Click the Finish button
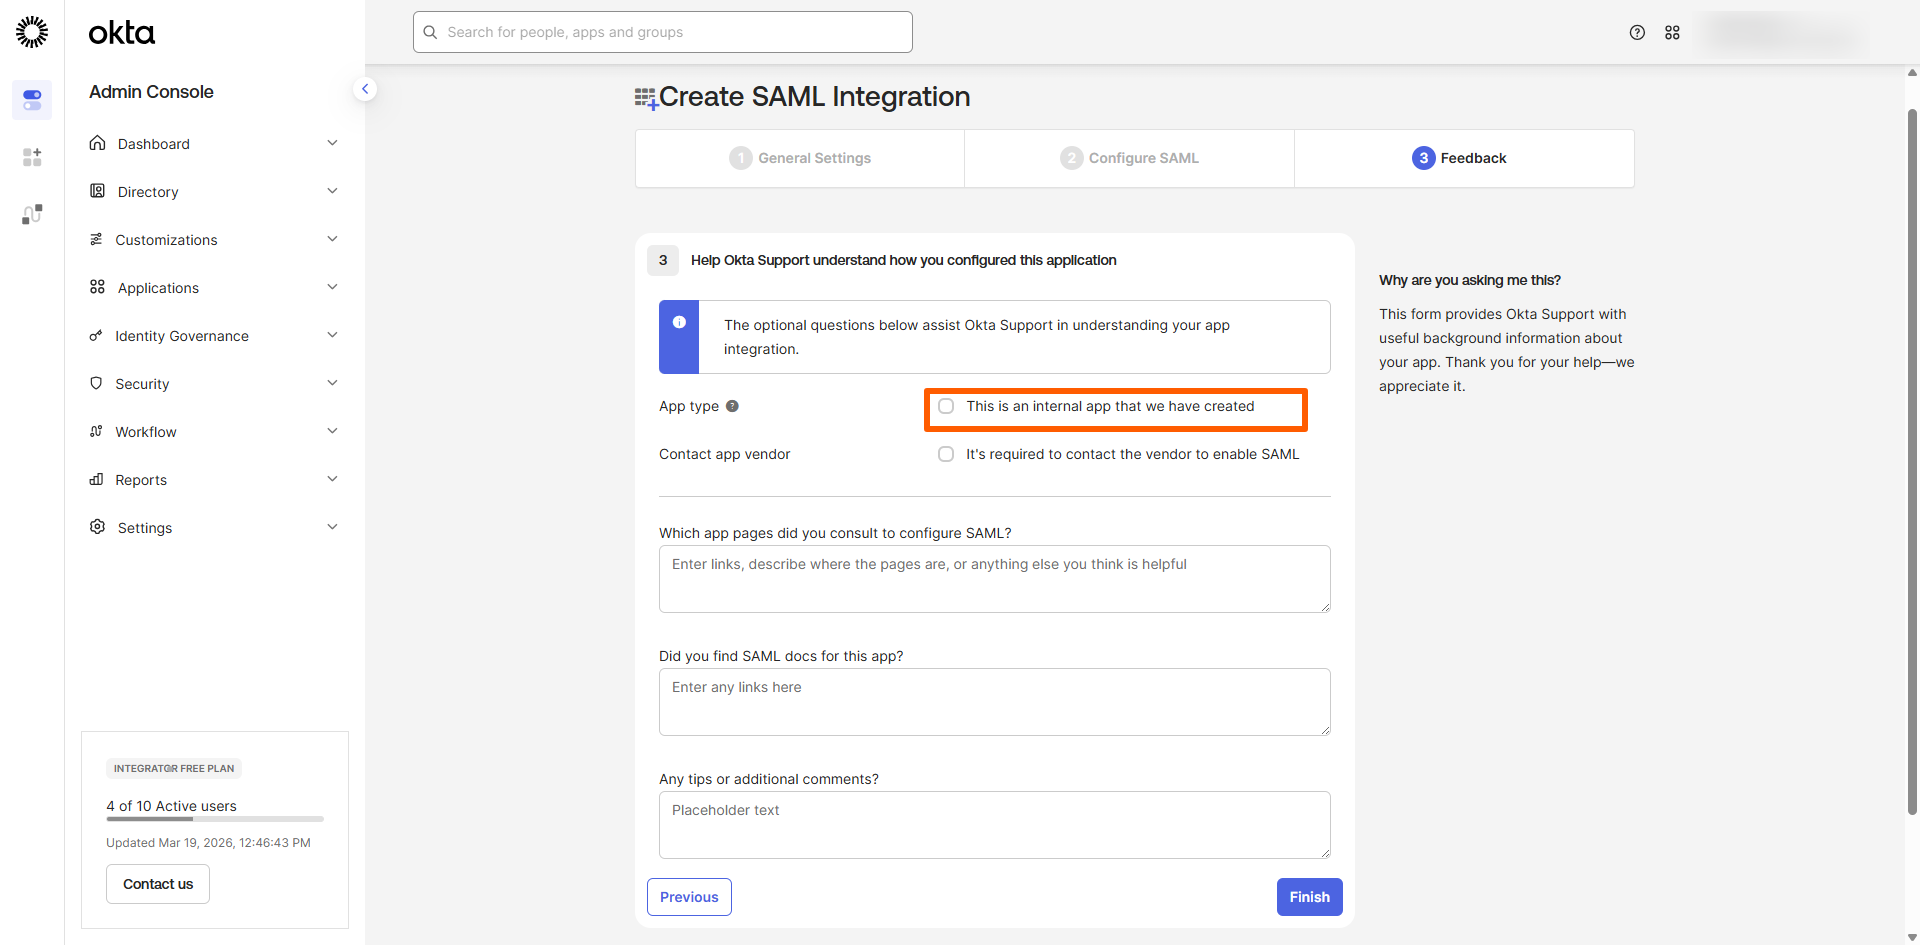Viewport: 1920px width, 945px height. [1309, 897]
